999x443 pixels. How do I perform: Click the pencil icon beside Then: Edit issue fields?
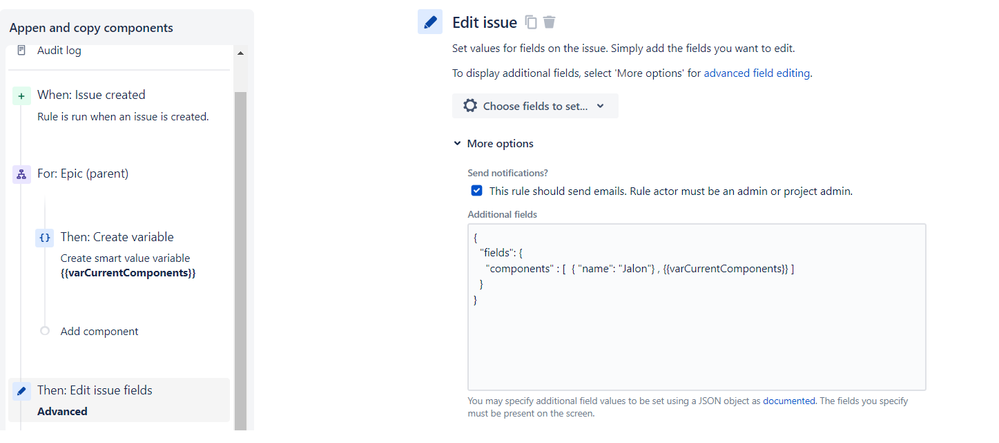[22, 391]
